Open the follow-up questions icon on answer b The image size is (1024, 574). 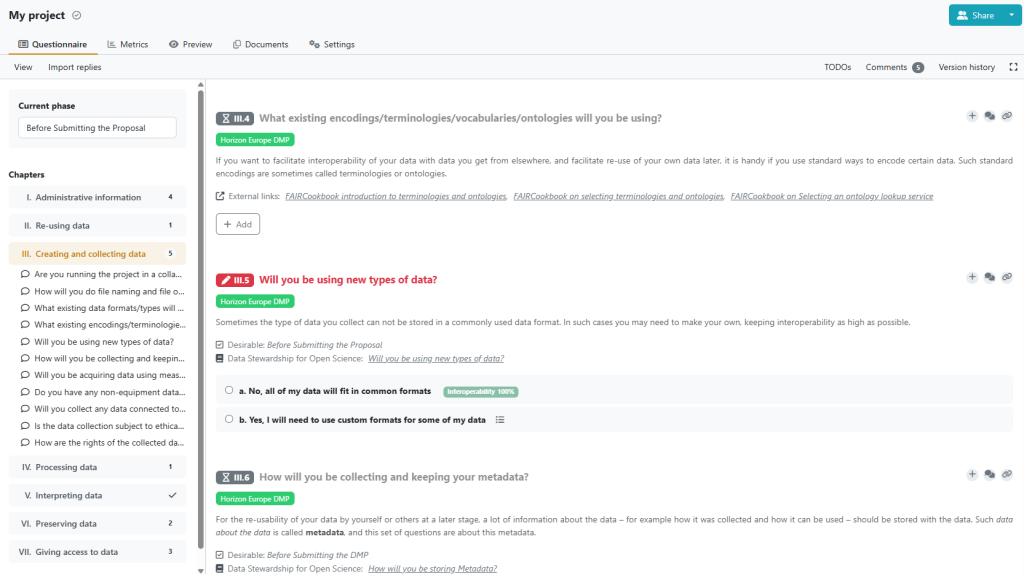point(500,420)
